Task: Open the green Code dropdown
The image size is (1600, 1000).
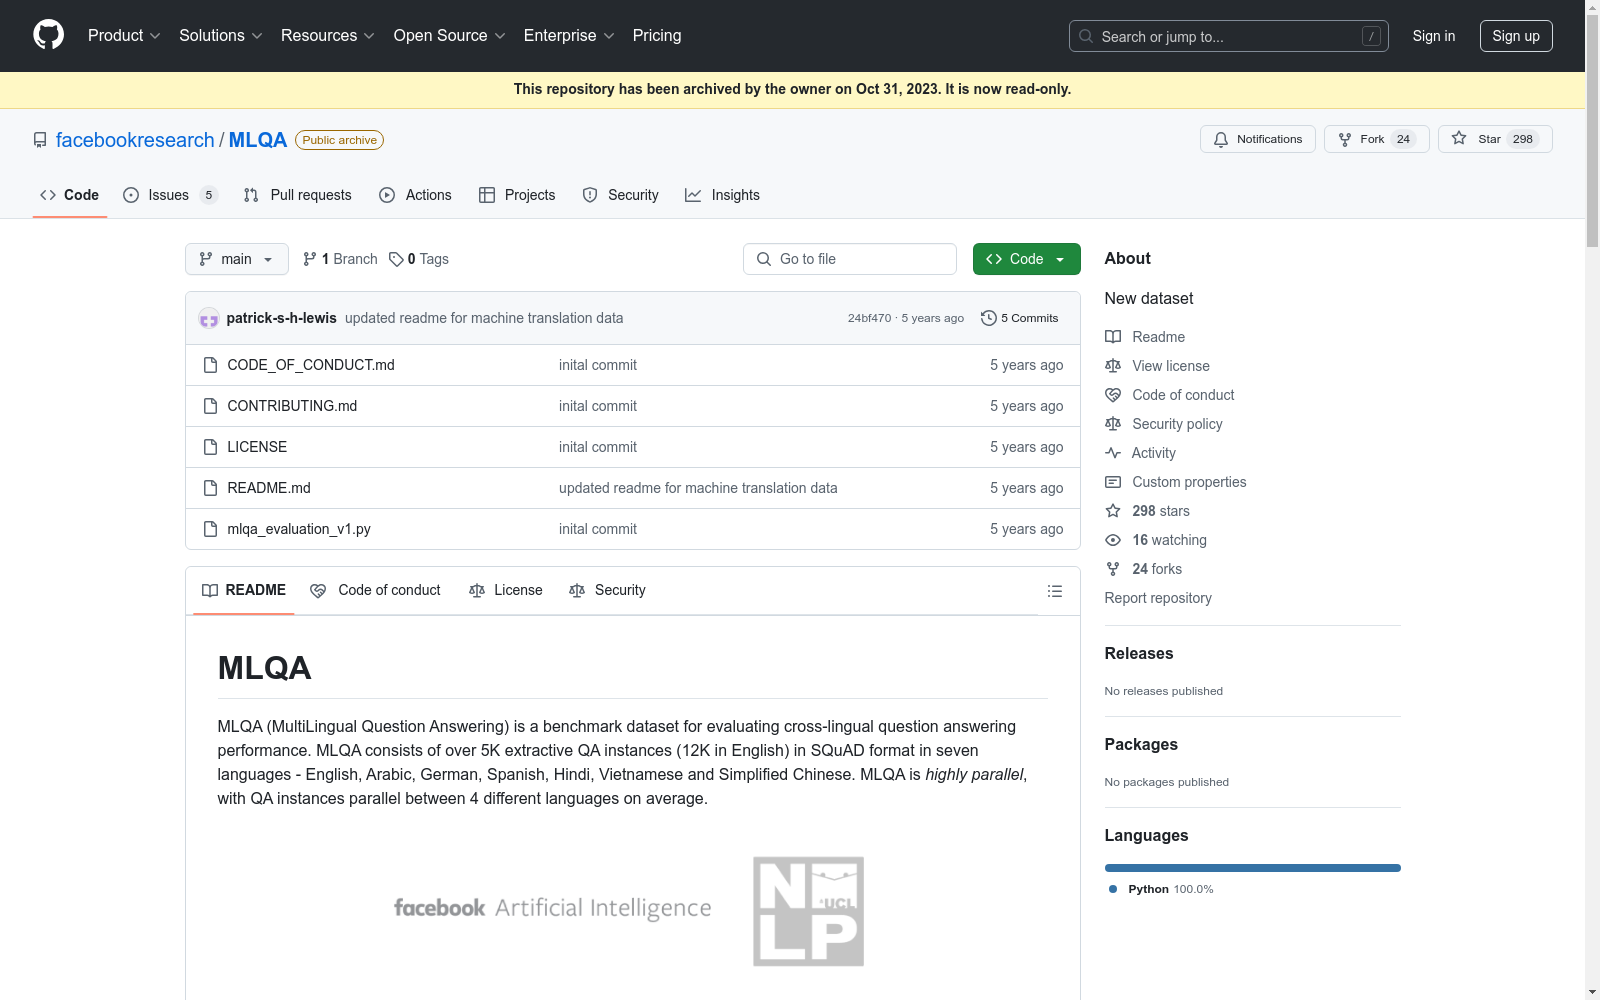Action: (x=1026, y=259)
